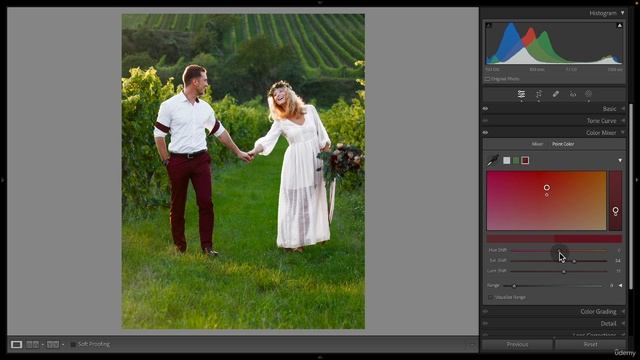Expand the Detail panel triangle
This screenshot has height=360, width=640.
coord(623,323)
